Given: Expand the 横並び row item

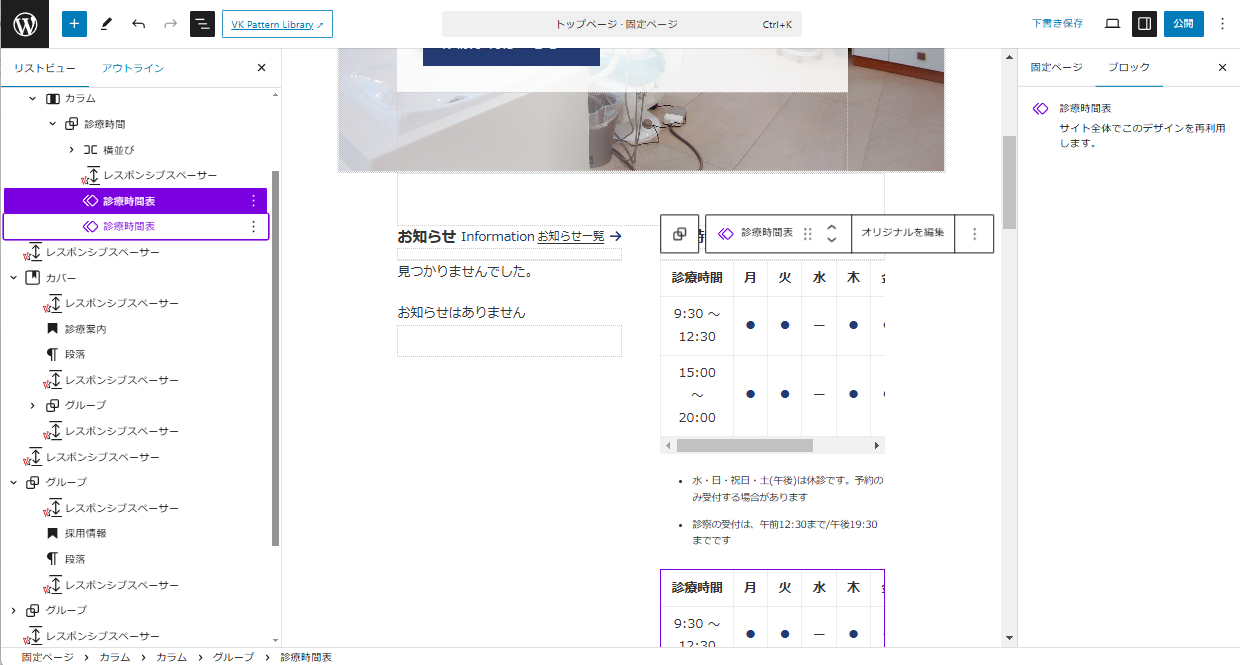Looking at the screenshot, I should 72,150.
